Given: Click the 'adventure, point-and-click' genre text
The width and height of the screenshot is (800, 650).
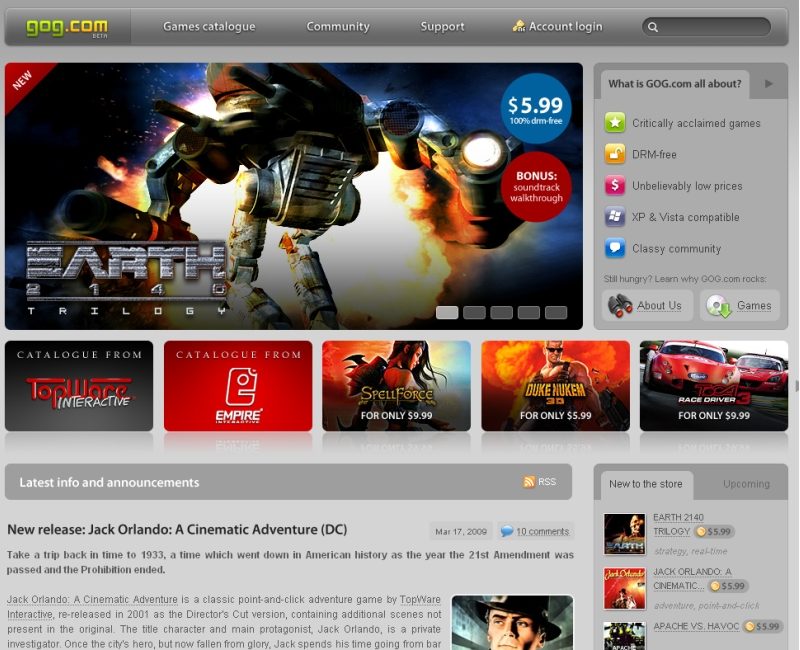Looking at the screenshot, I should 706,606.
